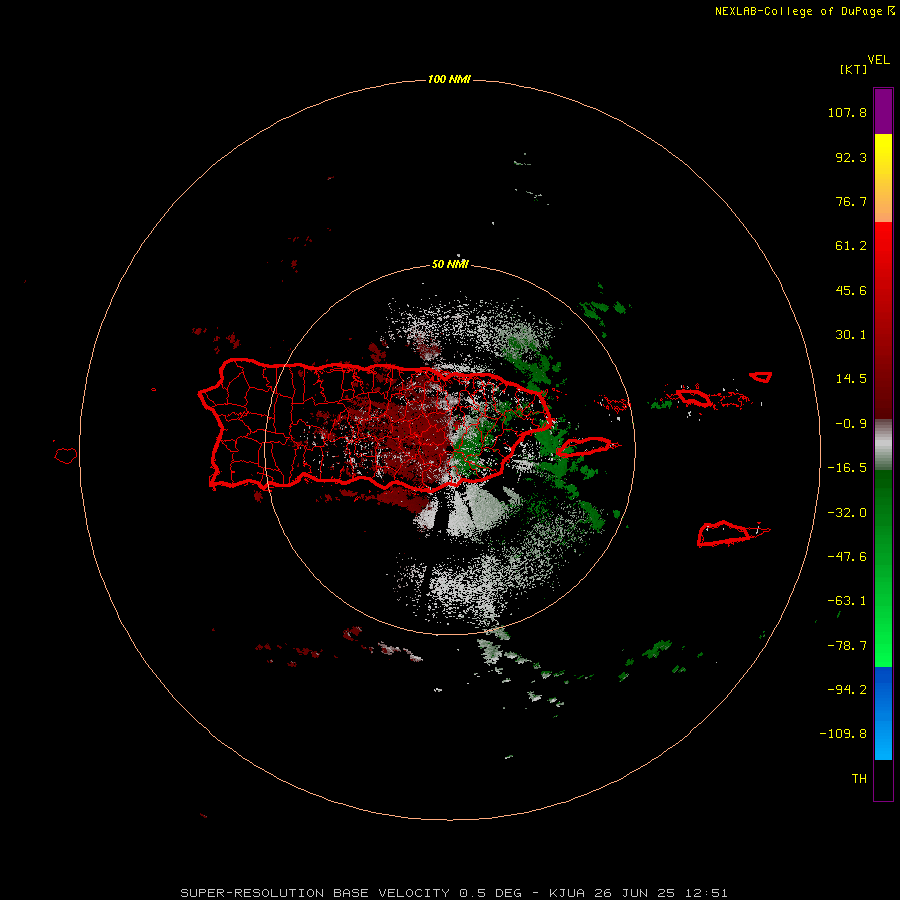
Task: Click the -109.8 velocity scale value
Action: (843, 734)
